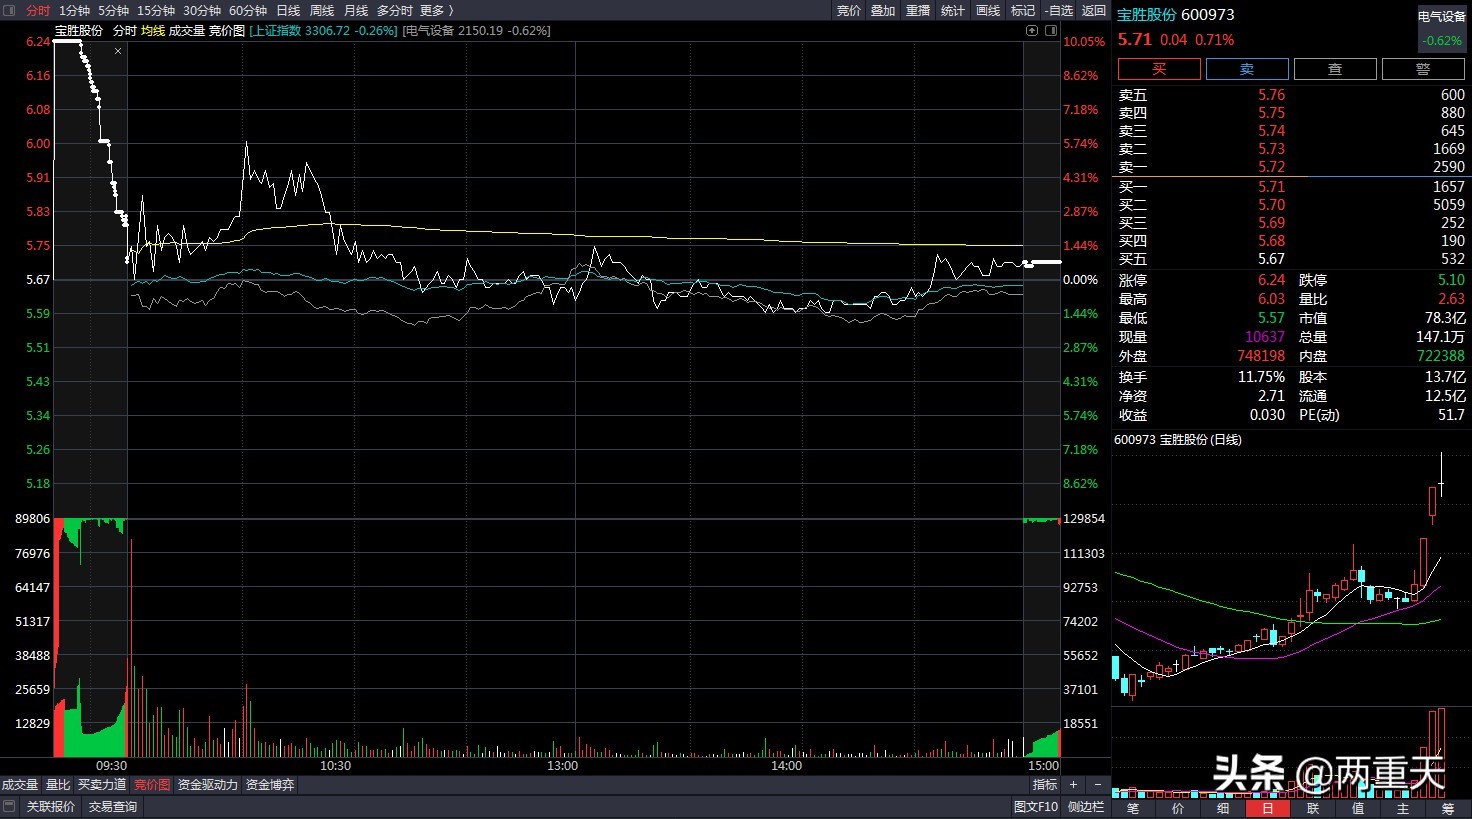Click the up-arrow circle icon in chart header
The image size is (1472, 819).
(x=1032, y=31)
